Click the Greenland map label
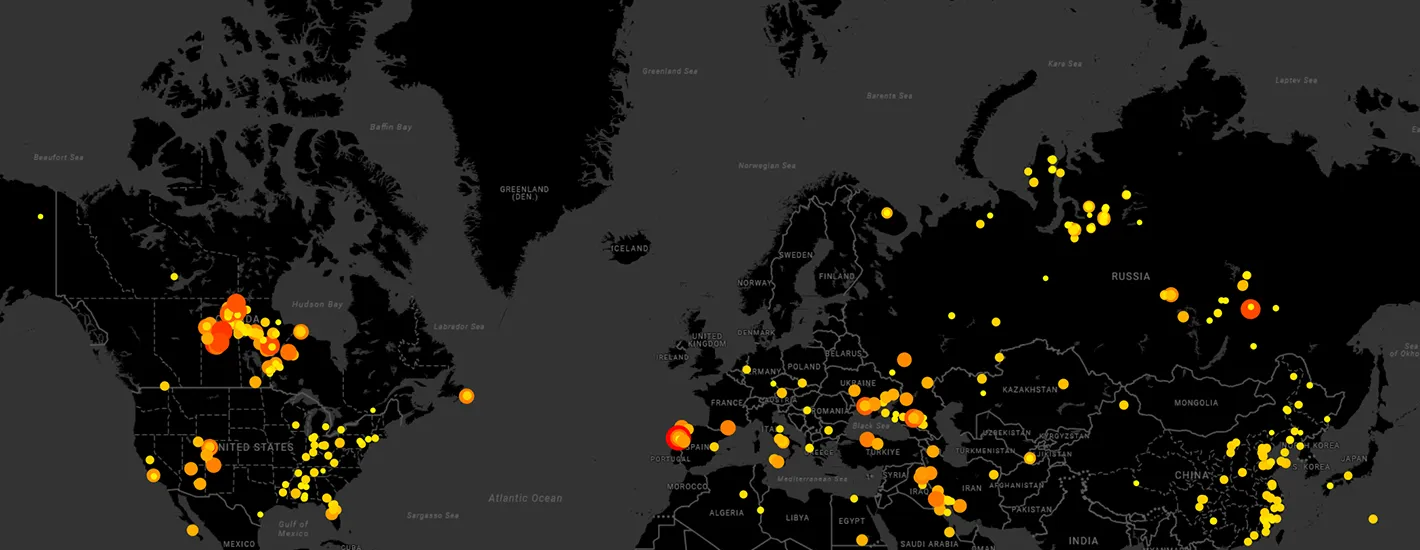 pyautogui.click(x=525, y=193)
